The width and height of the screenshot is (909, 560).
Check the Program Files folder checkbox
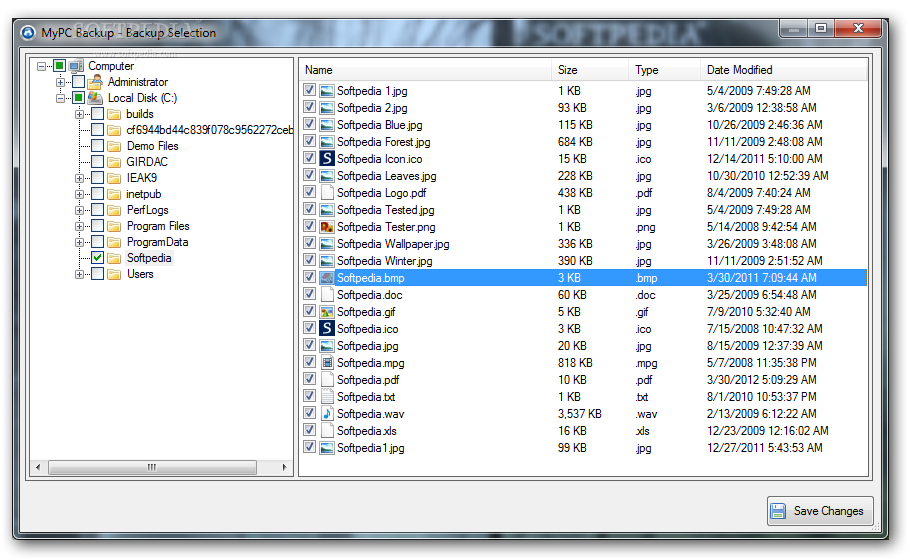point(97,226)
